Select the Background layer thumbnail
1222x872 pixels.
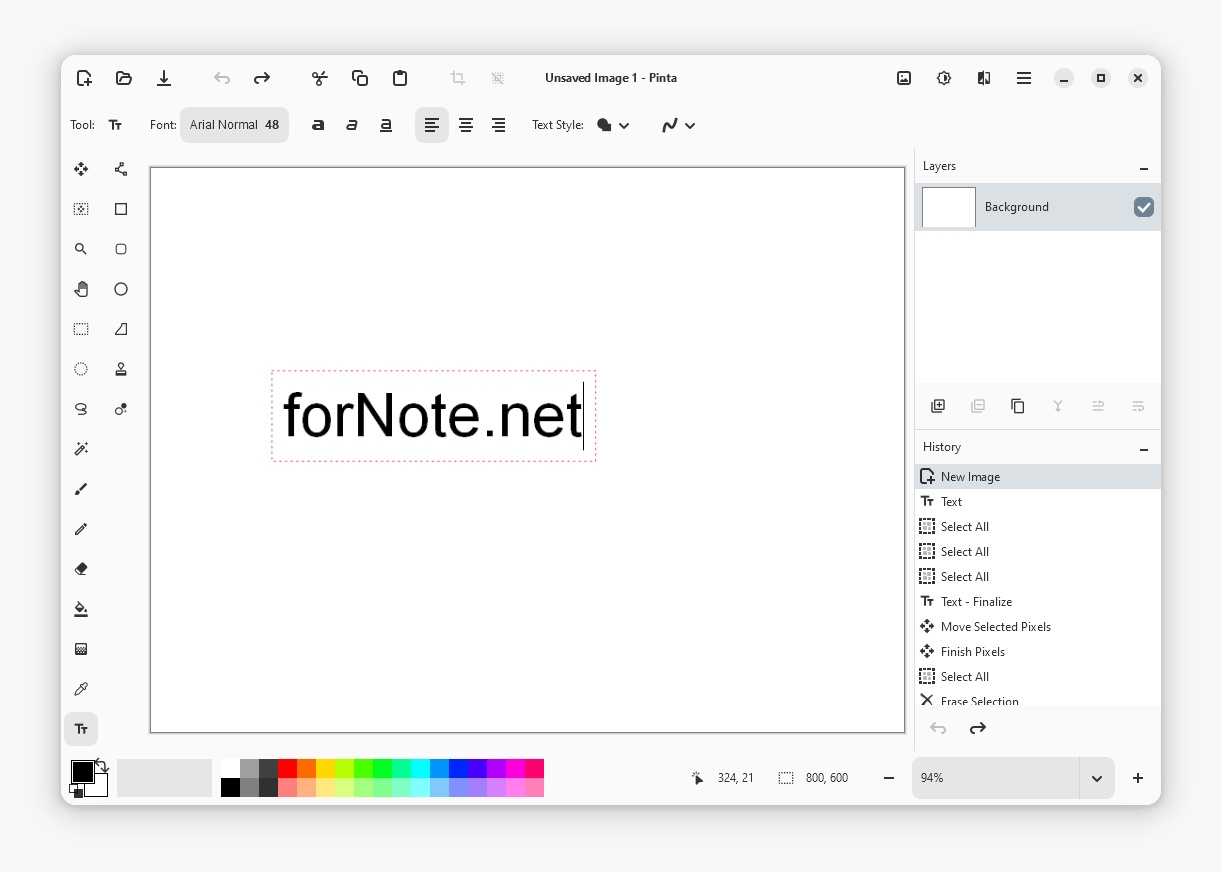[x=948, y=207]
